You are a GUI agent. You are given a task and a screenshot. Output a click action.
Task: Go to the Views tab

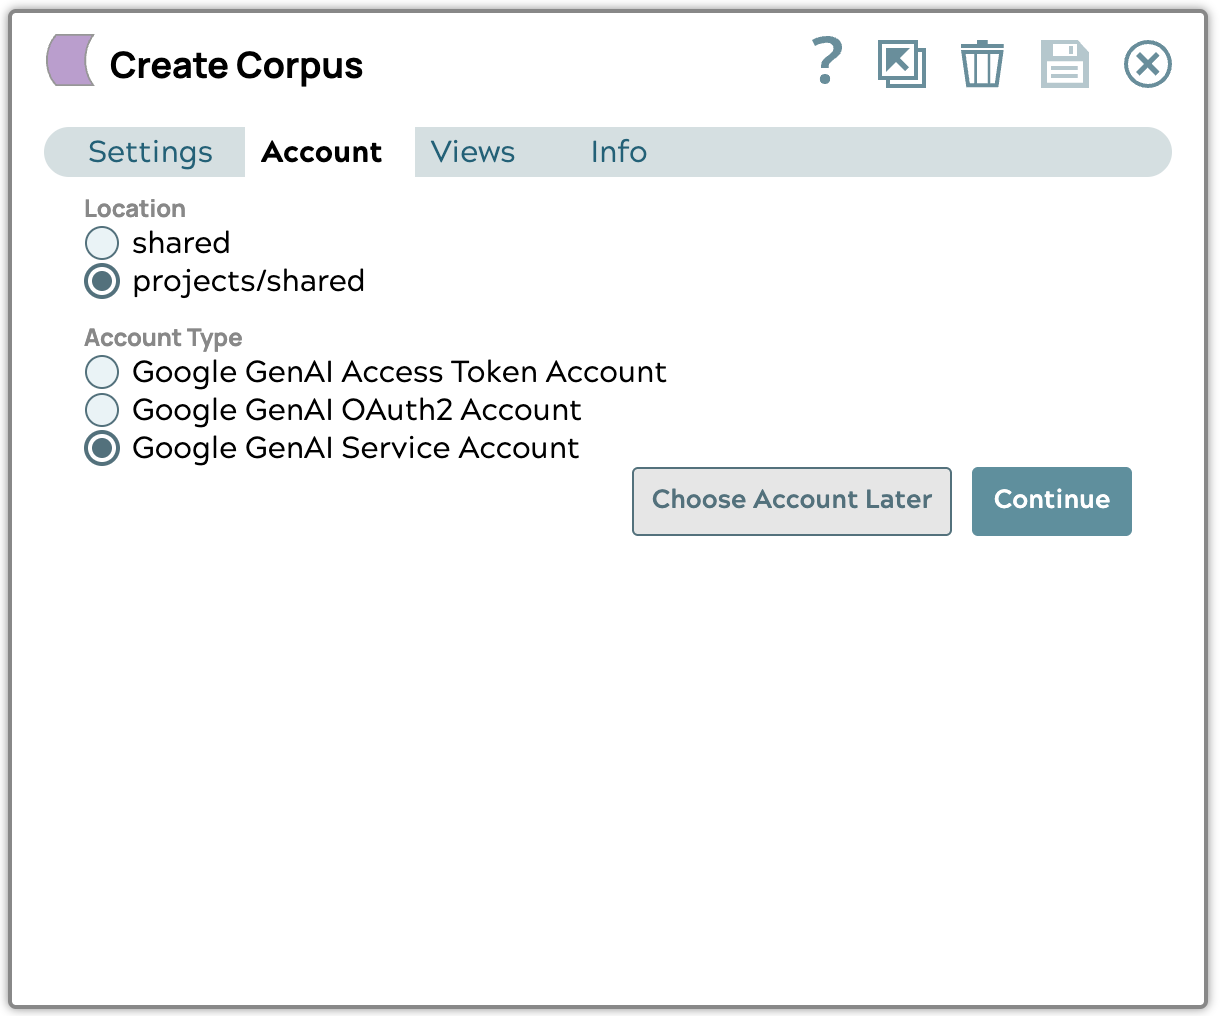(473, 152)
